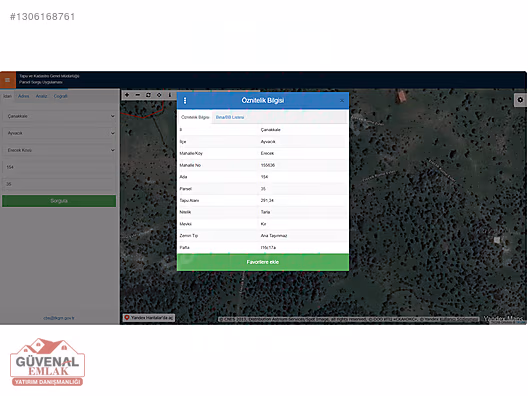Click the Yandex Haritalar'da aç pin icon

127,318
